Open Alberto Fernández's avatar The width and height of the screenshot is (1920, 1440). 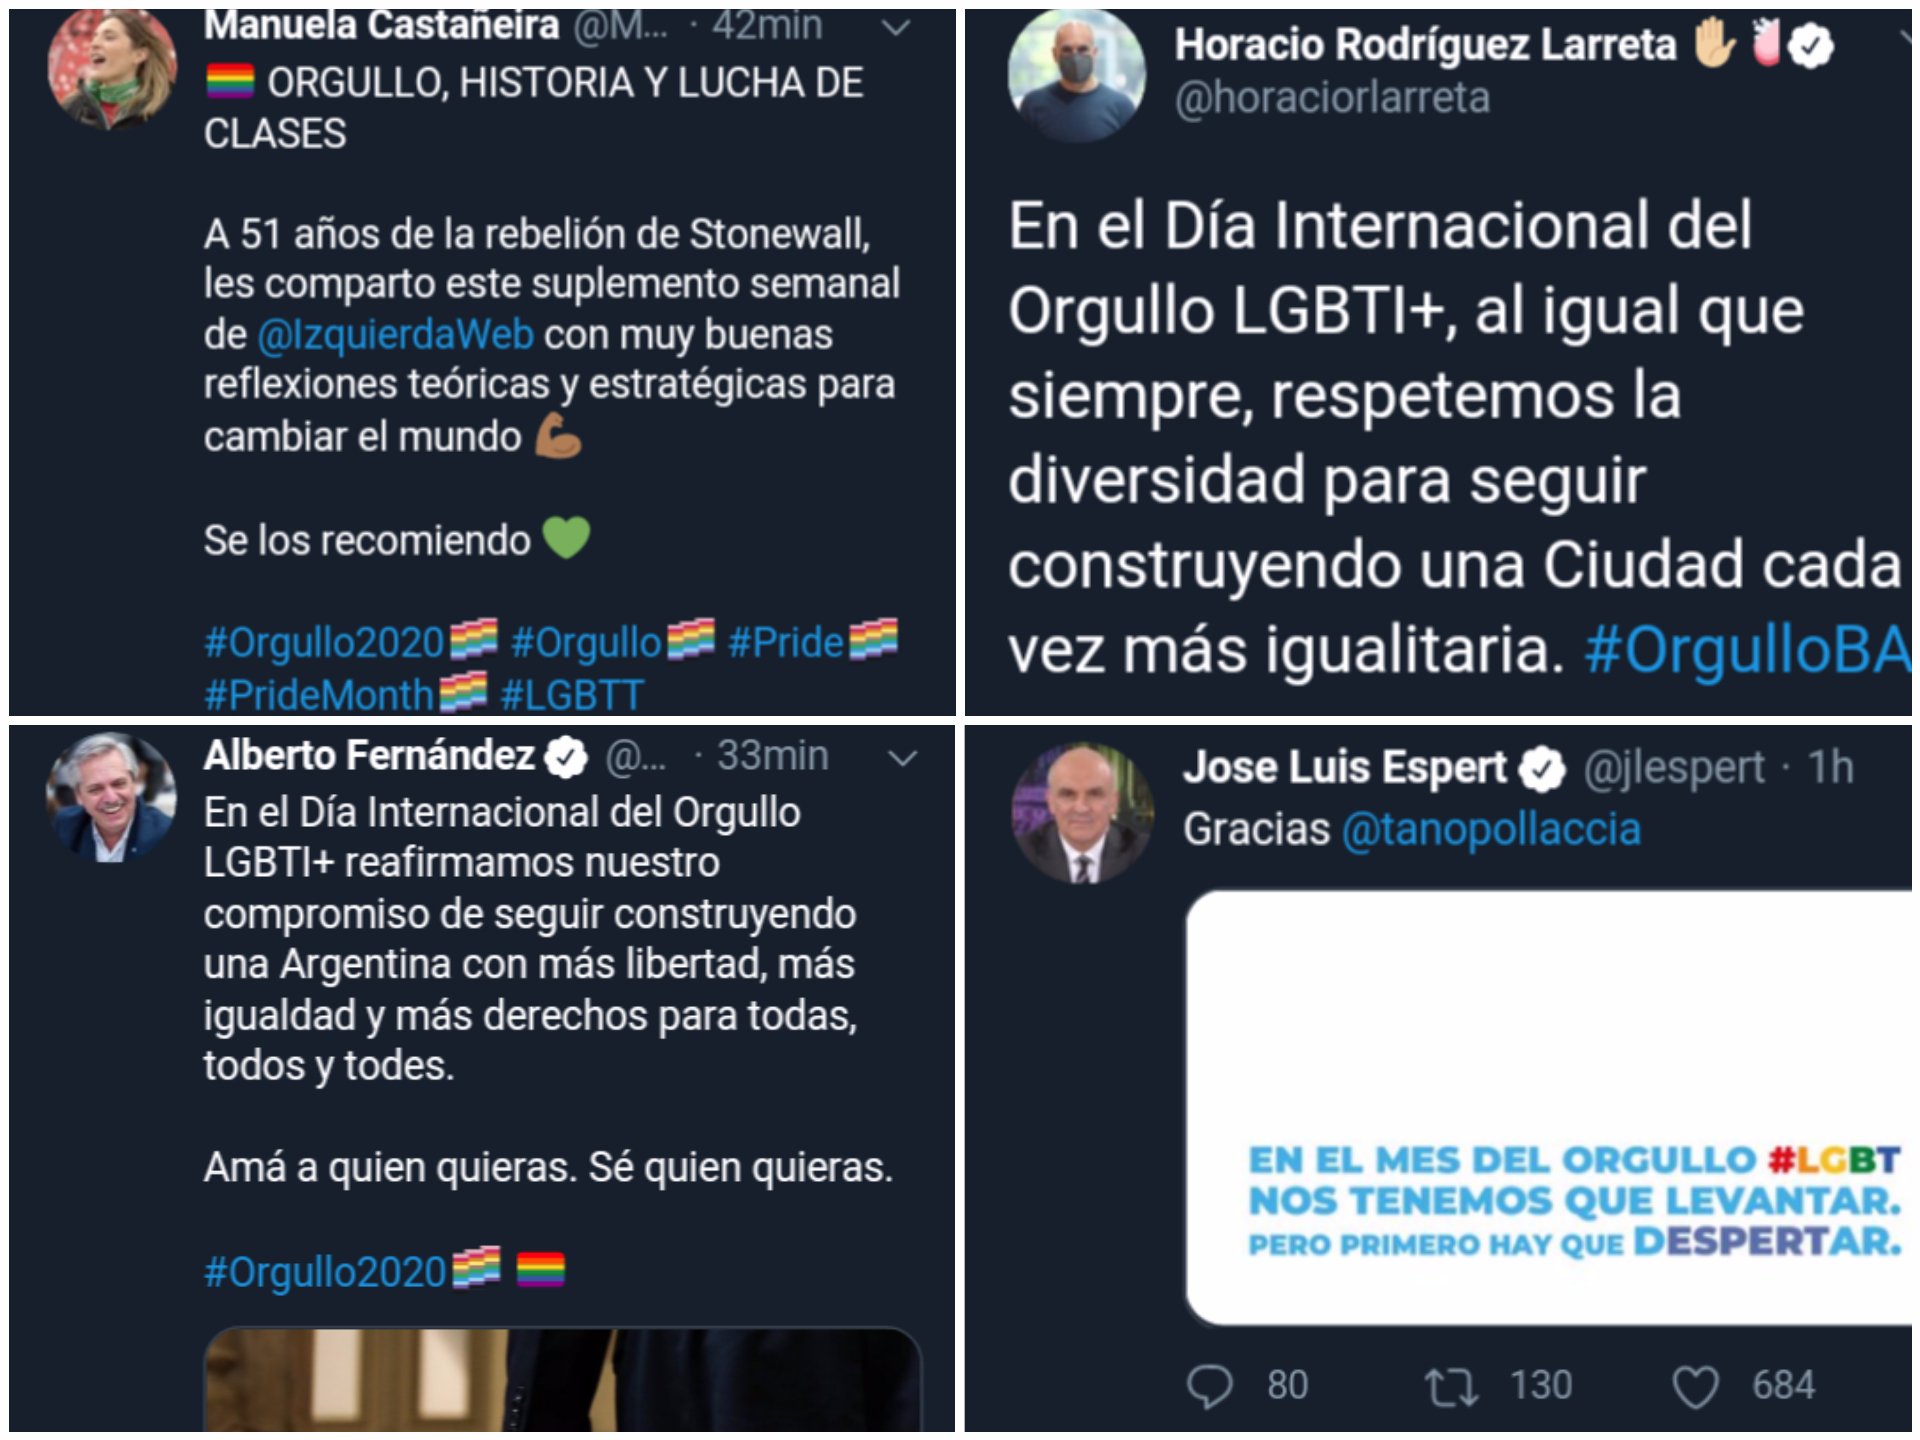[112, 798]
